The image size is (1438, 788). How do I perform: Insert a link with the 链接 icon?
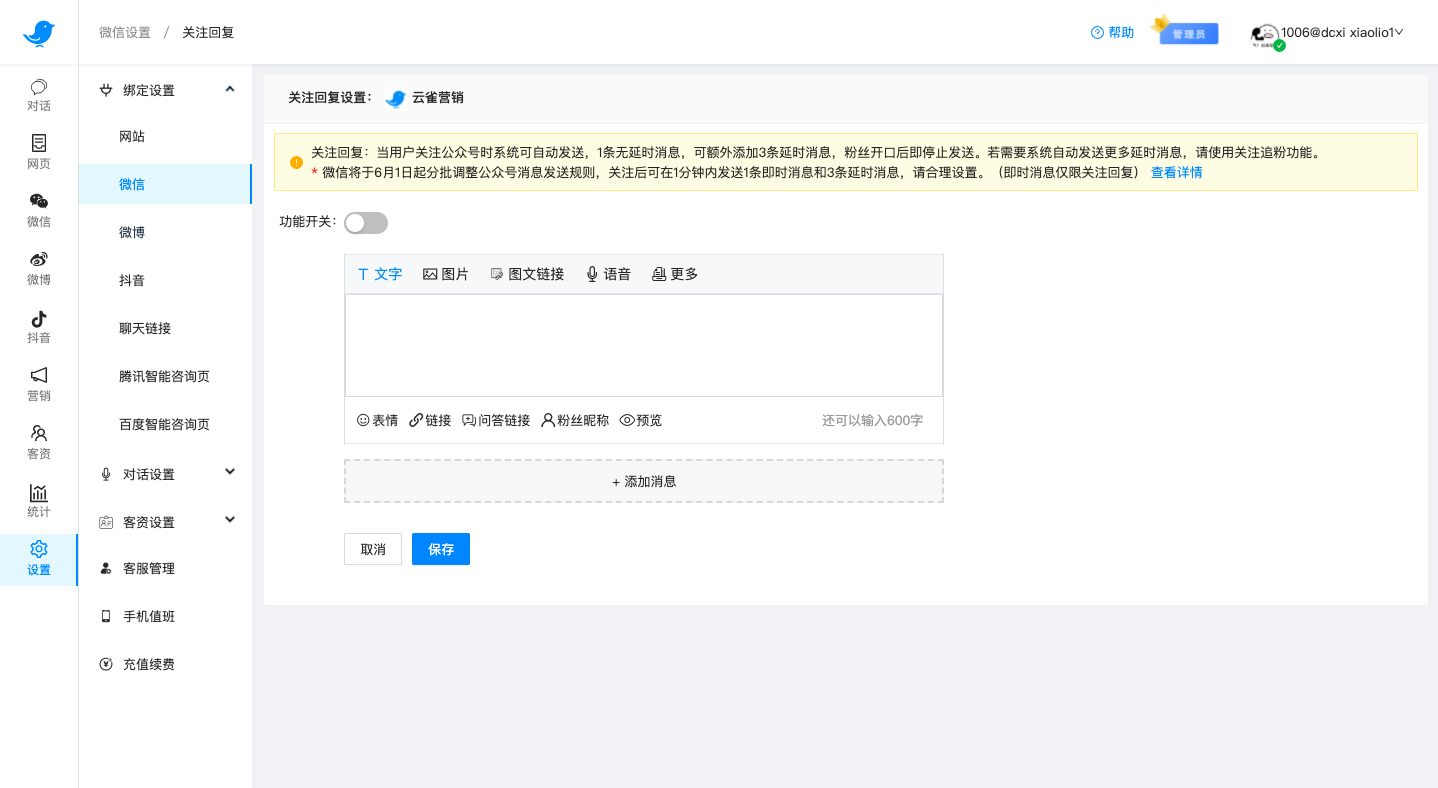(430, 420)
